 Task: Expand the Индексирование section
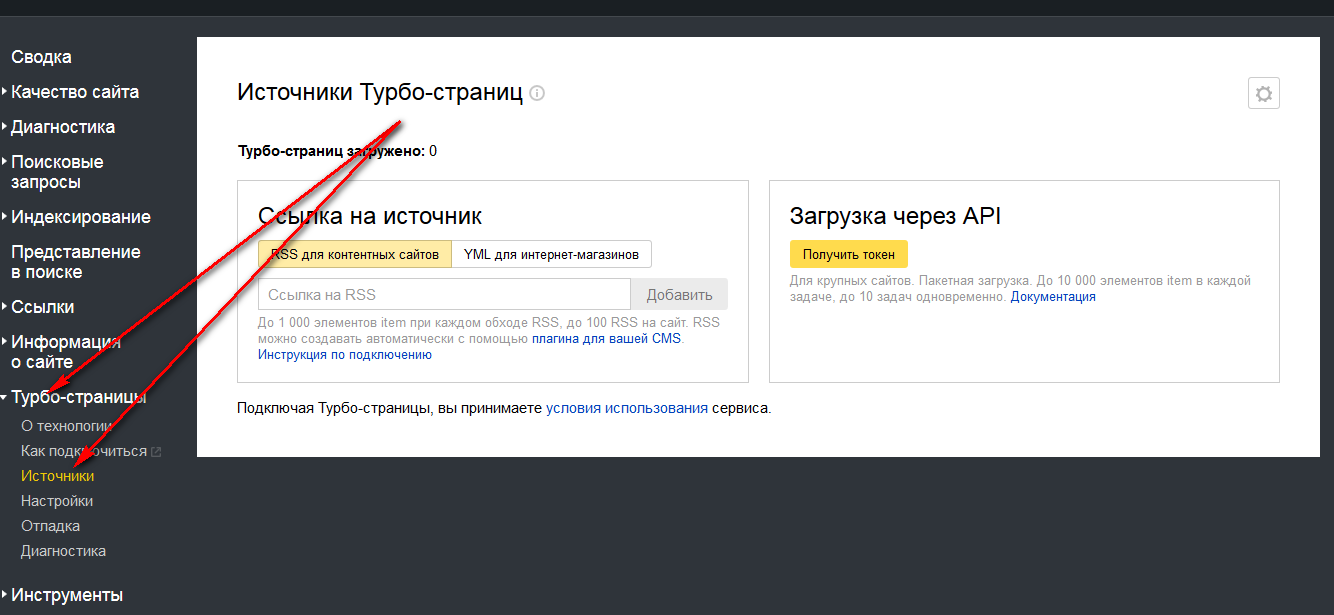(80, 217)
